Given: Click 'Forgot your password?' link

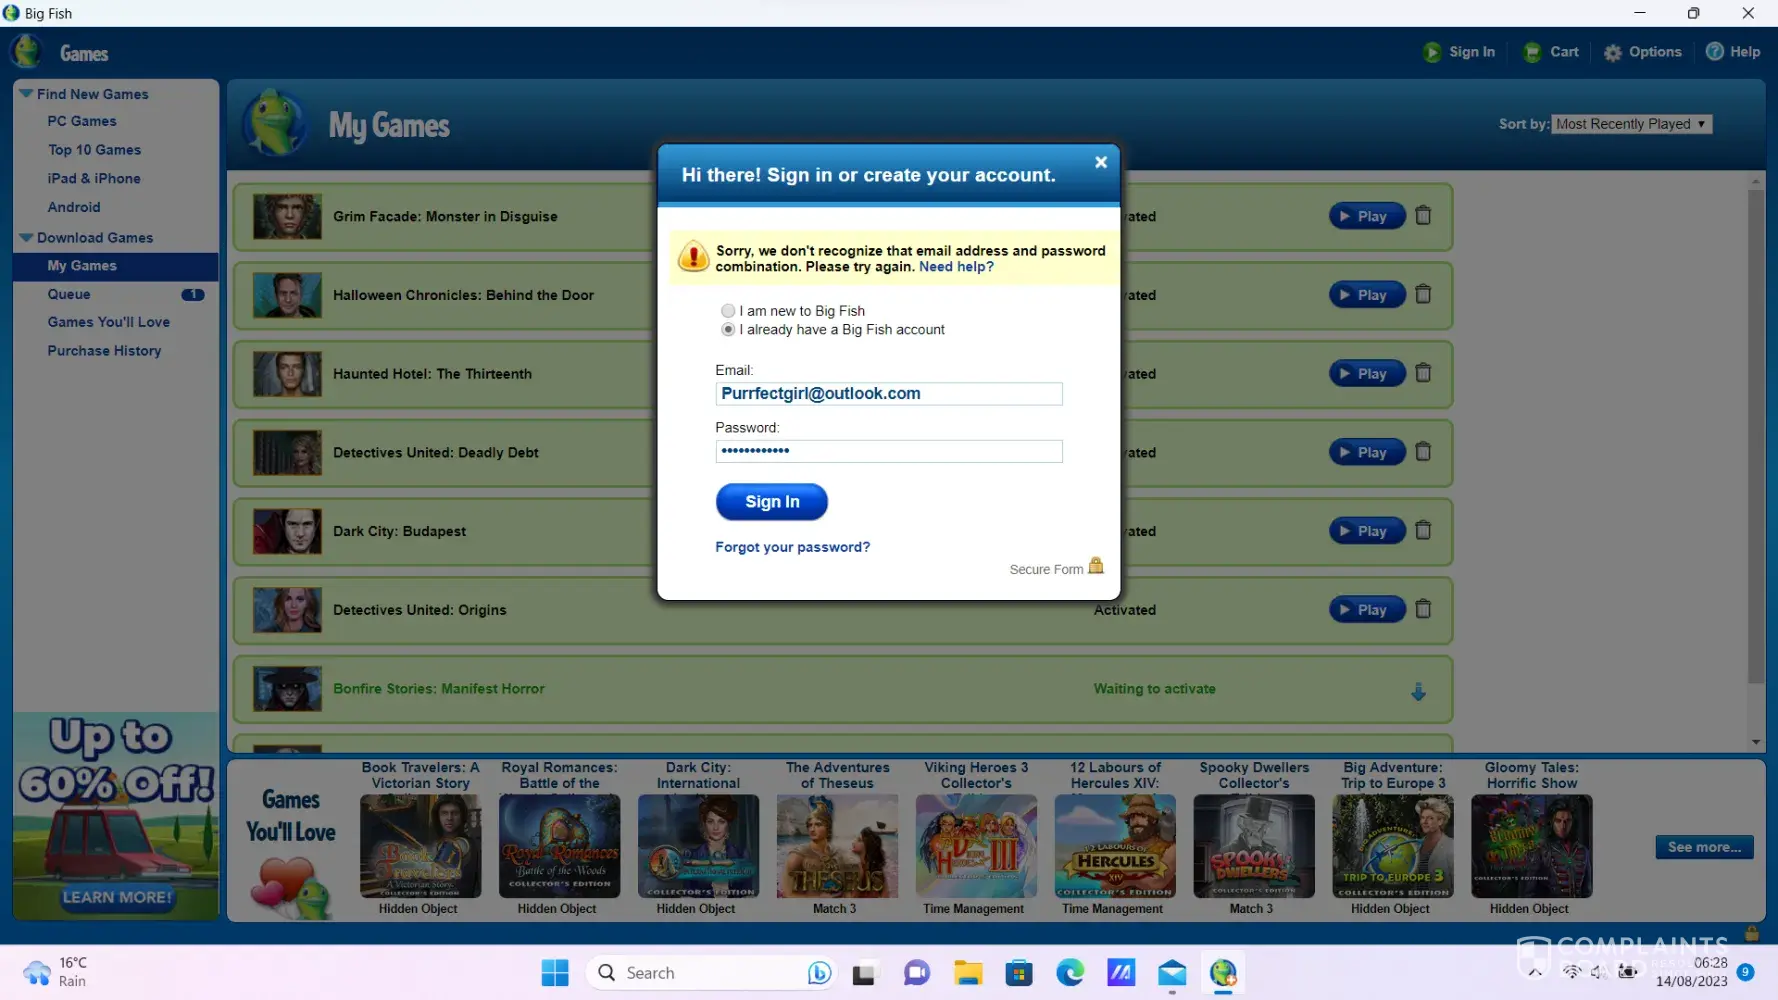Looking at the screenshot, I should (x=792, y=547).
